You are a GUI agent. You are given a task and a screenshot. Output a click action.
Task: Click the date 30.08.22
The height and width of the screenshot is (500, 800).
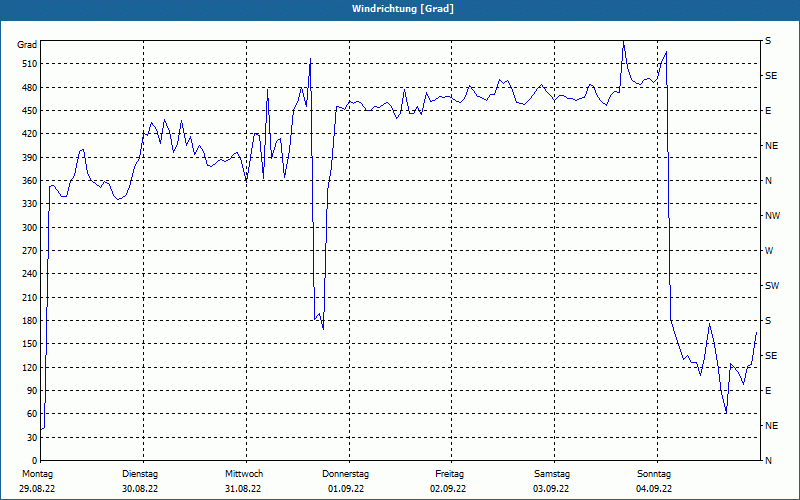pos(140,489)
